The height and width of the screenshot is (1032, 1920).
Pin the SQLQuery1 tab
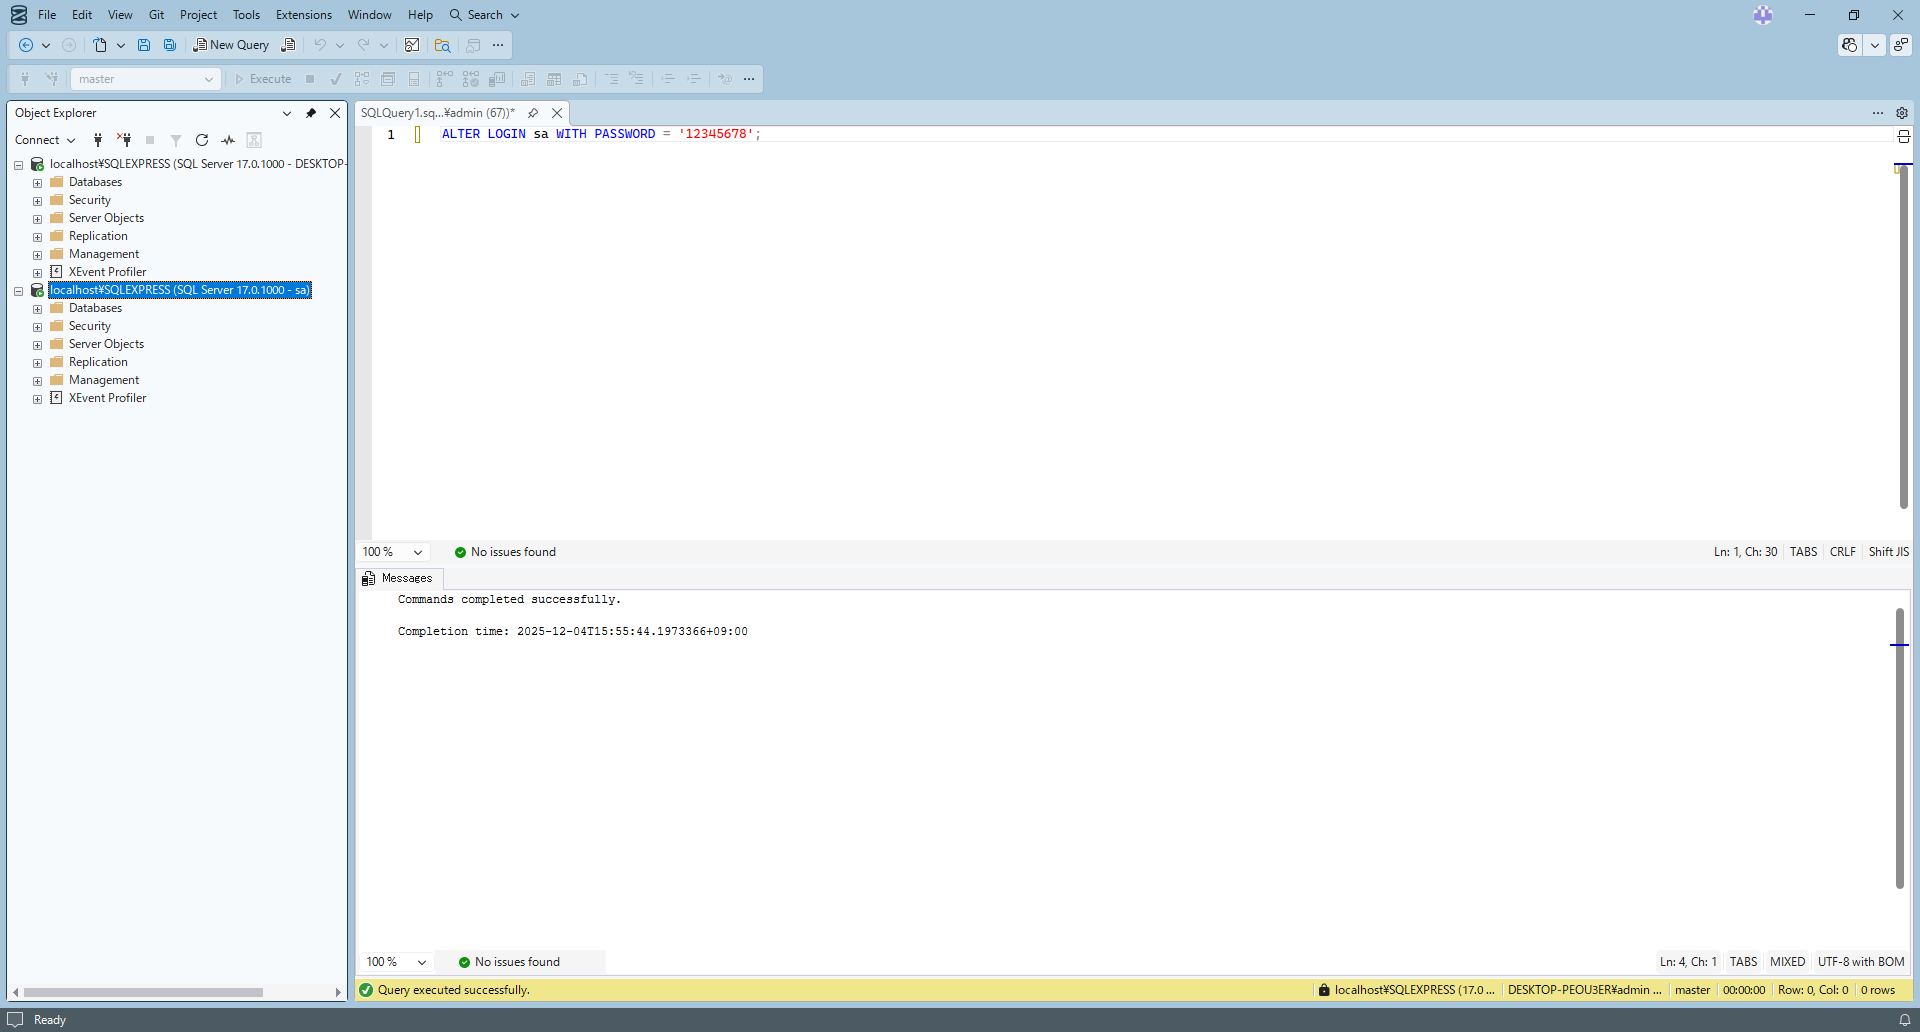coord(533,113)
